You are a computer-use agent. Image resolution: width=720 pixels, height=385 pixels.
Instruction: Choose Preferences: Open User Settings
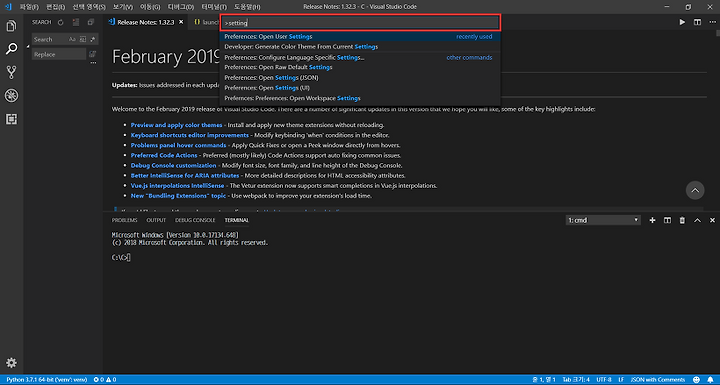point(360,36)
